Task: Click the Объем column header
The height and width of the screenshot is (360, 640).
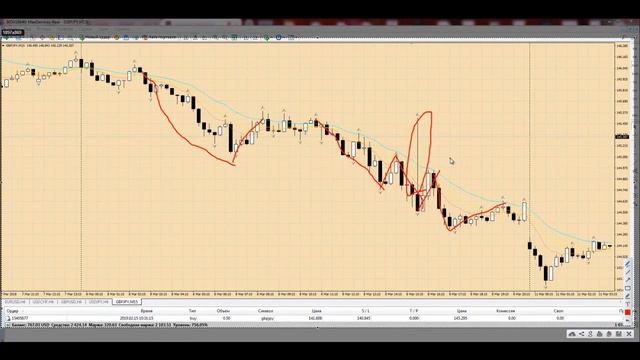Action: coord(223,311)
